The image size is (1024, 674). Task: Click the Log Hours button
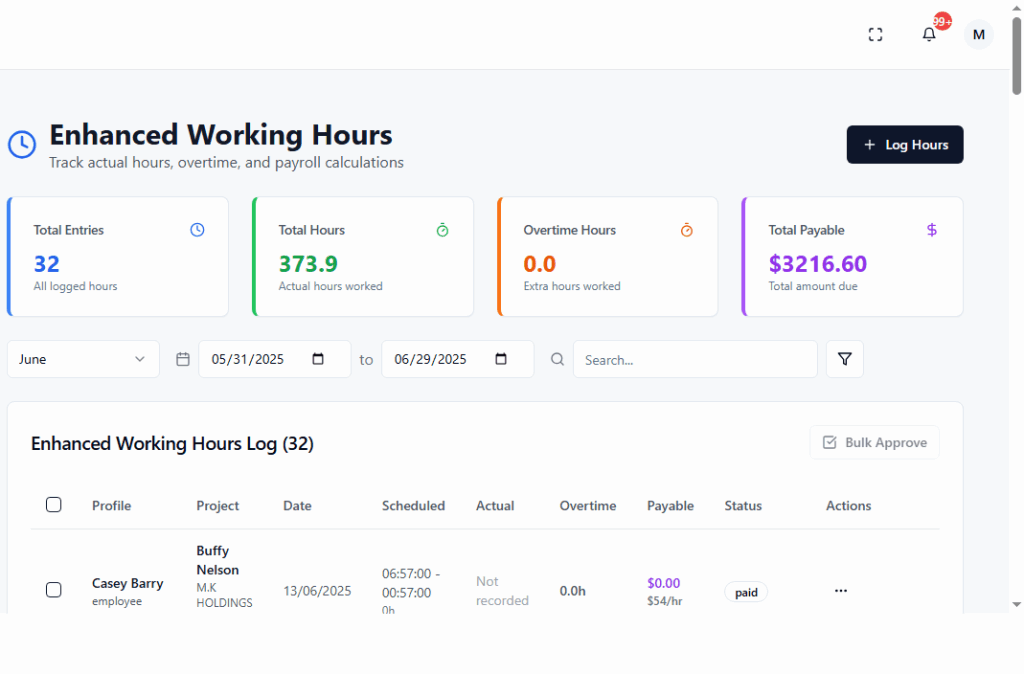pos(904,144)
